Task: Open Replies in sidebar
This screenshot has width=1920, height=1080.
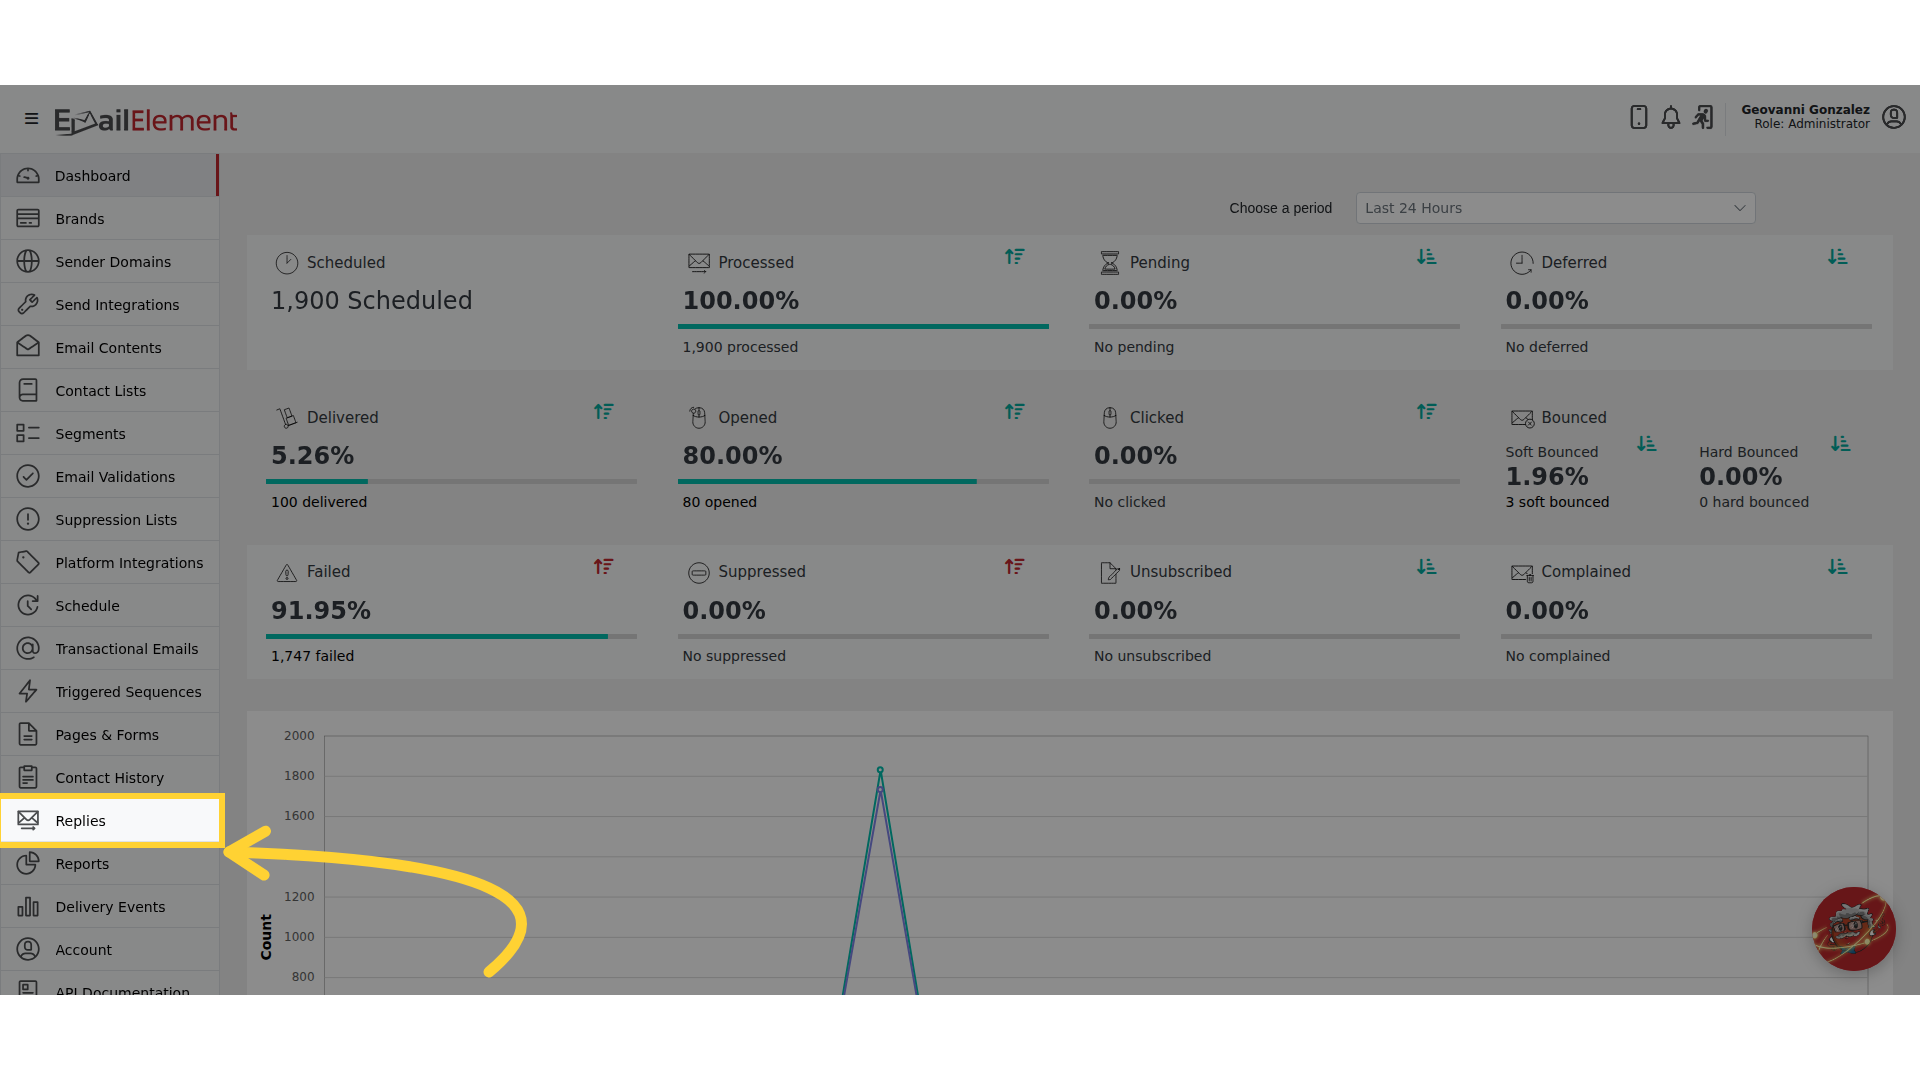Action: point(110,821)
